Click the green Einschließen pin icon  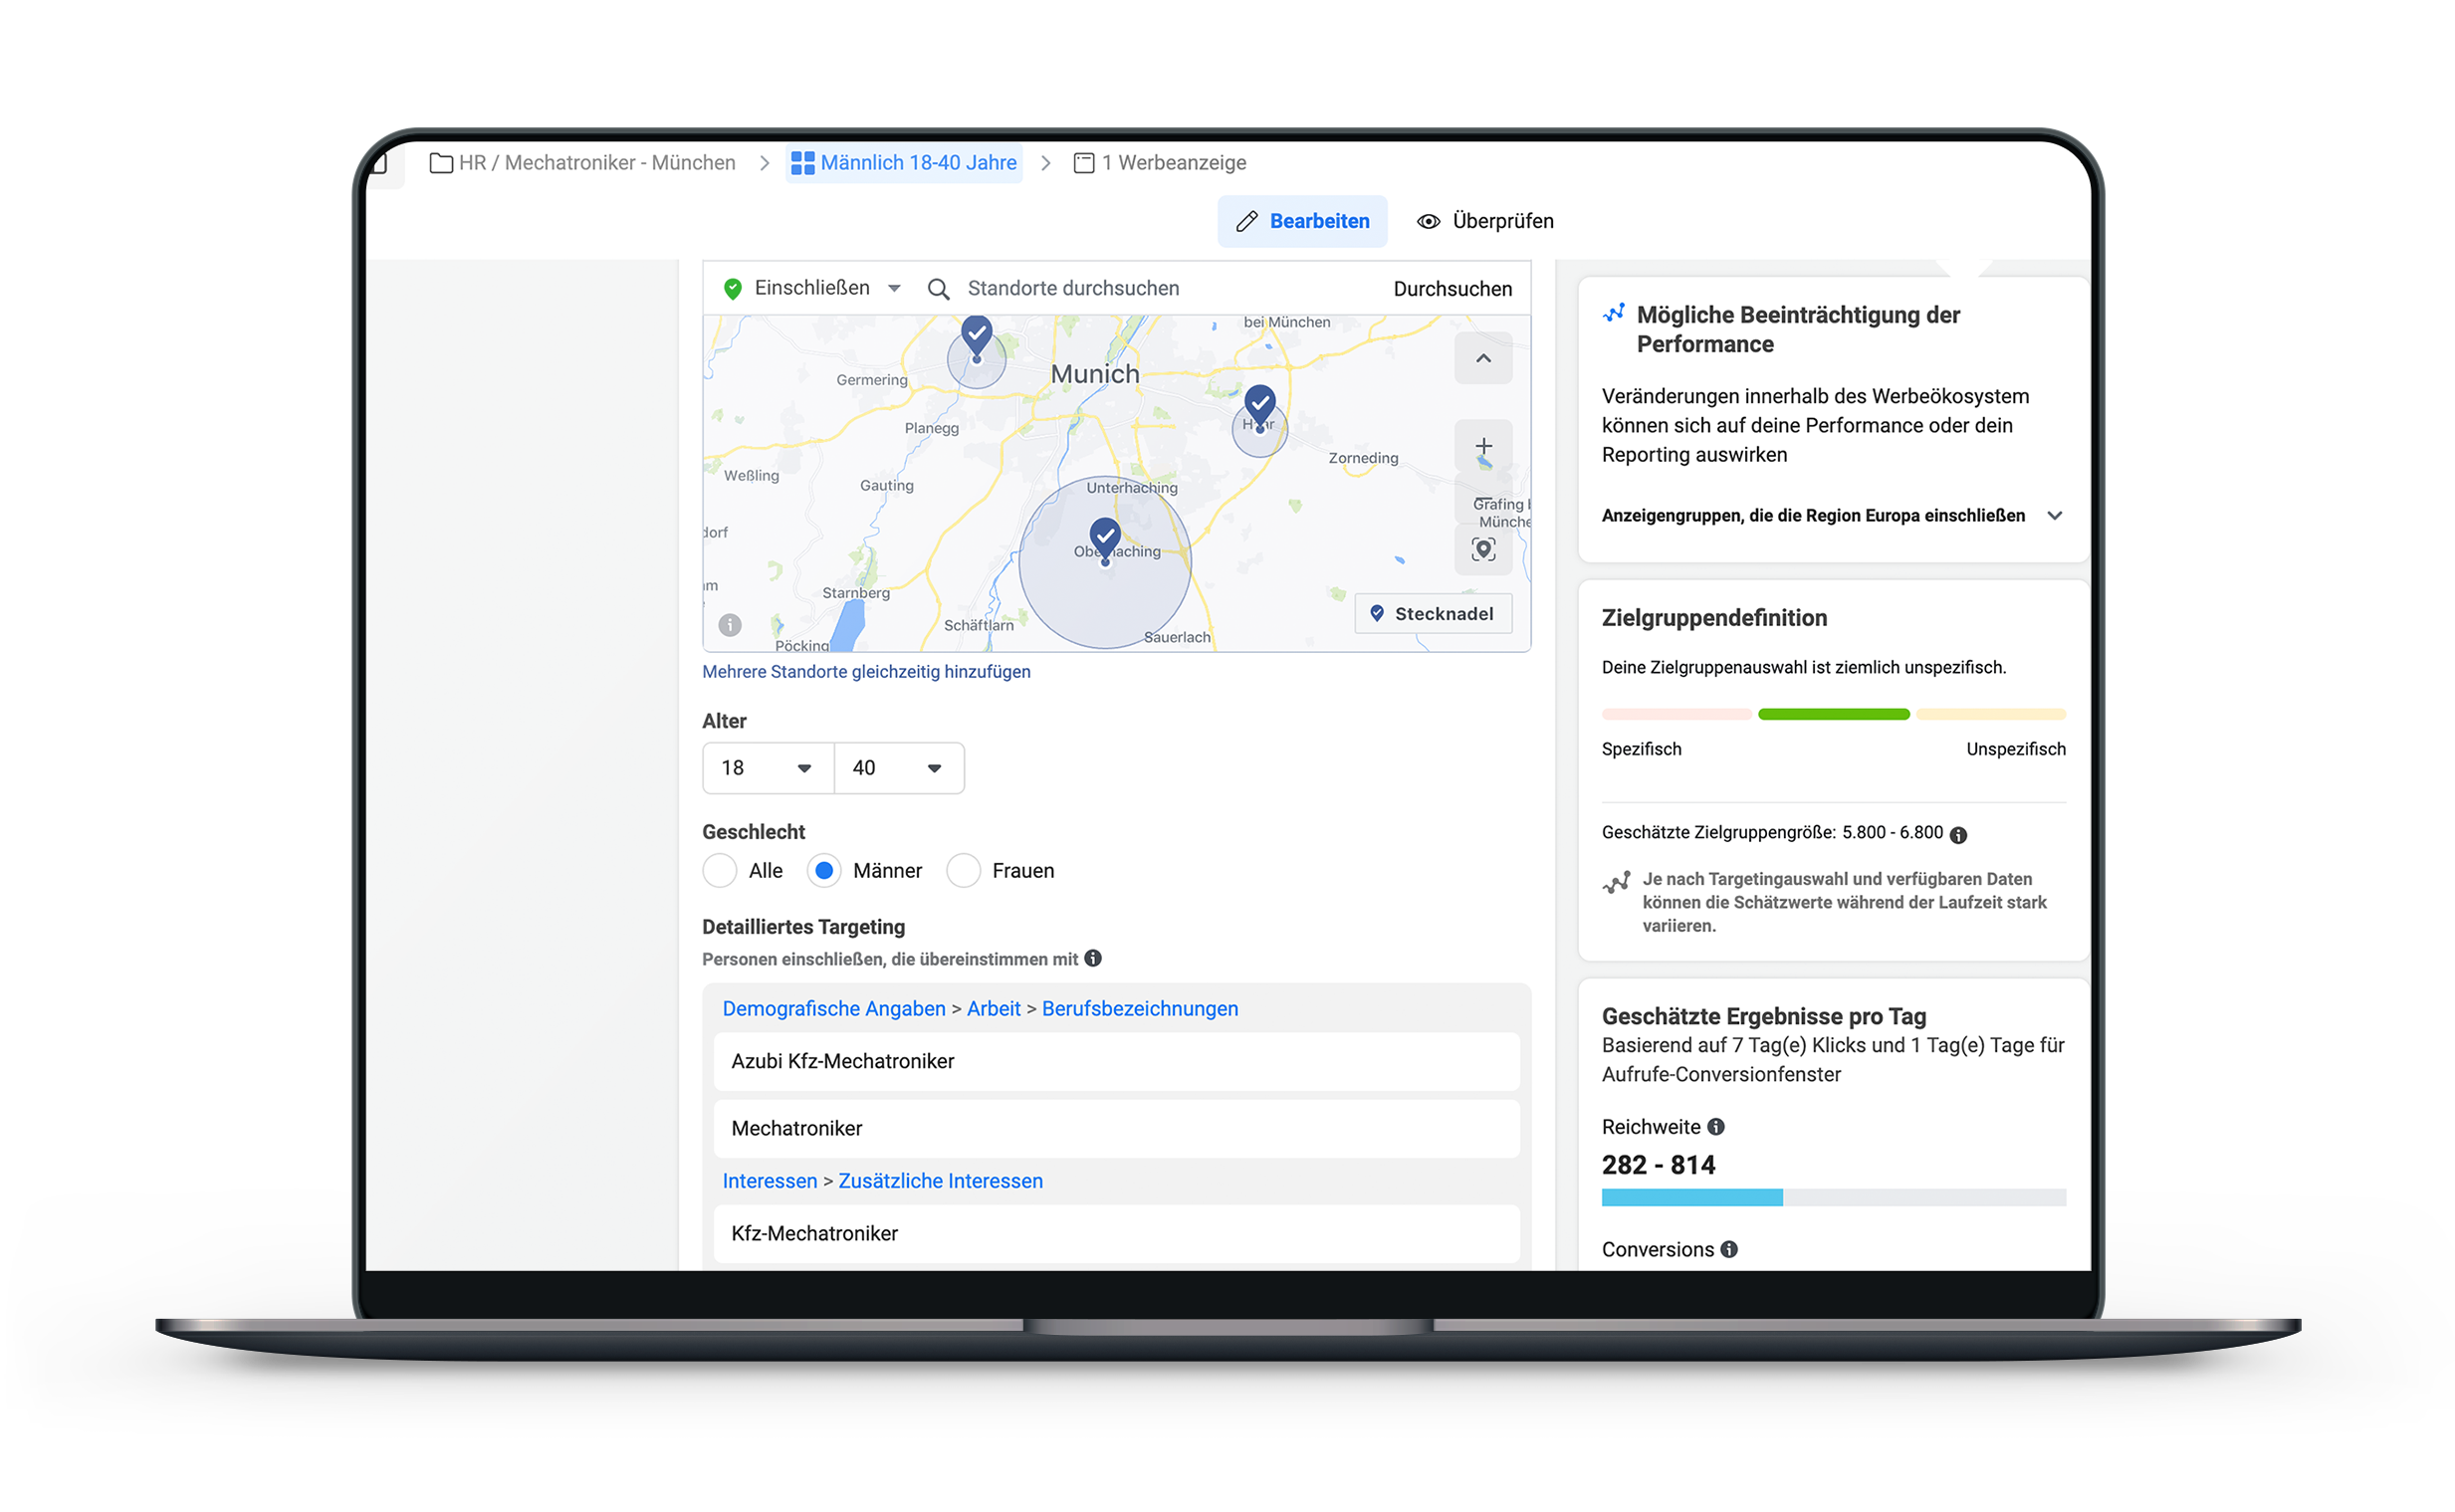pos(732,289)
